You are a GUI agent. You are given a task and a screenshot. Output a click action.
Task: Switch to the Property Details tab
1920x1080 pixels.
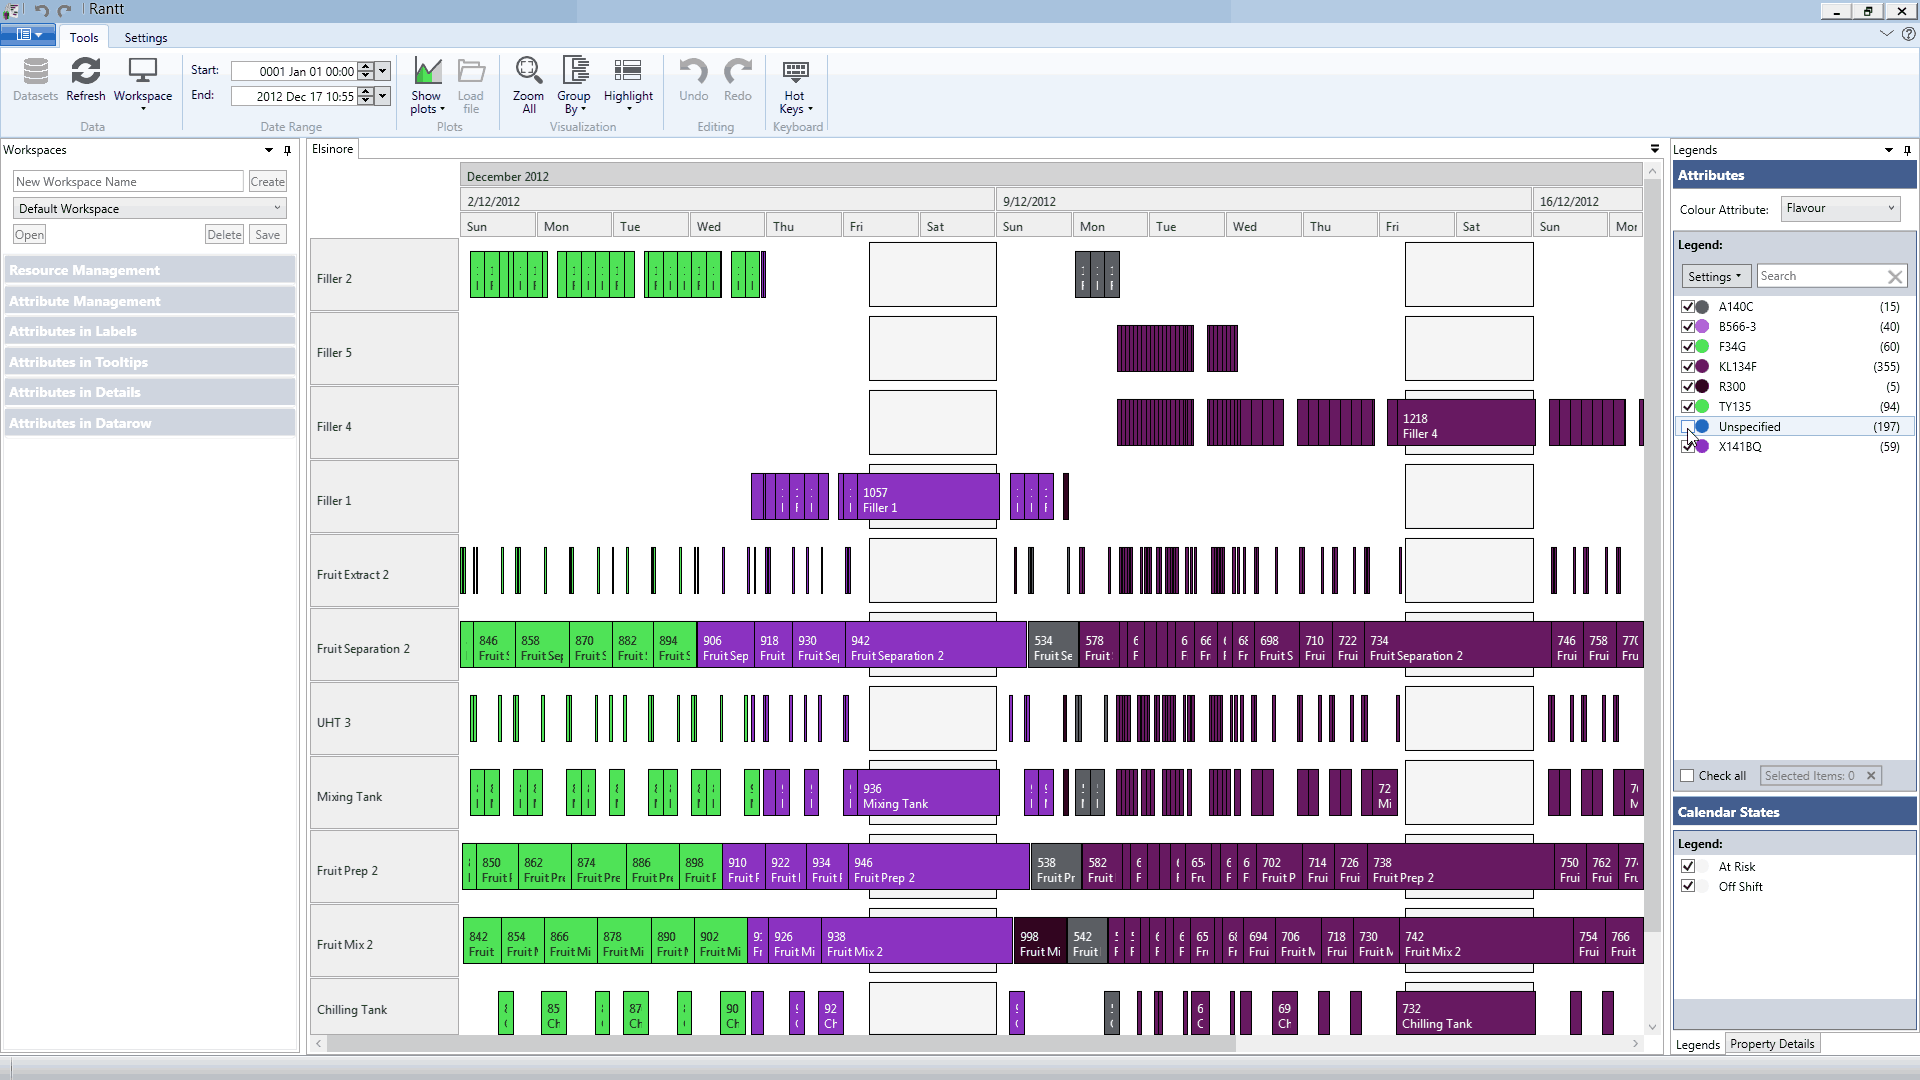pyautogui.click(x=1772, y=1044)
